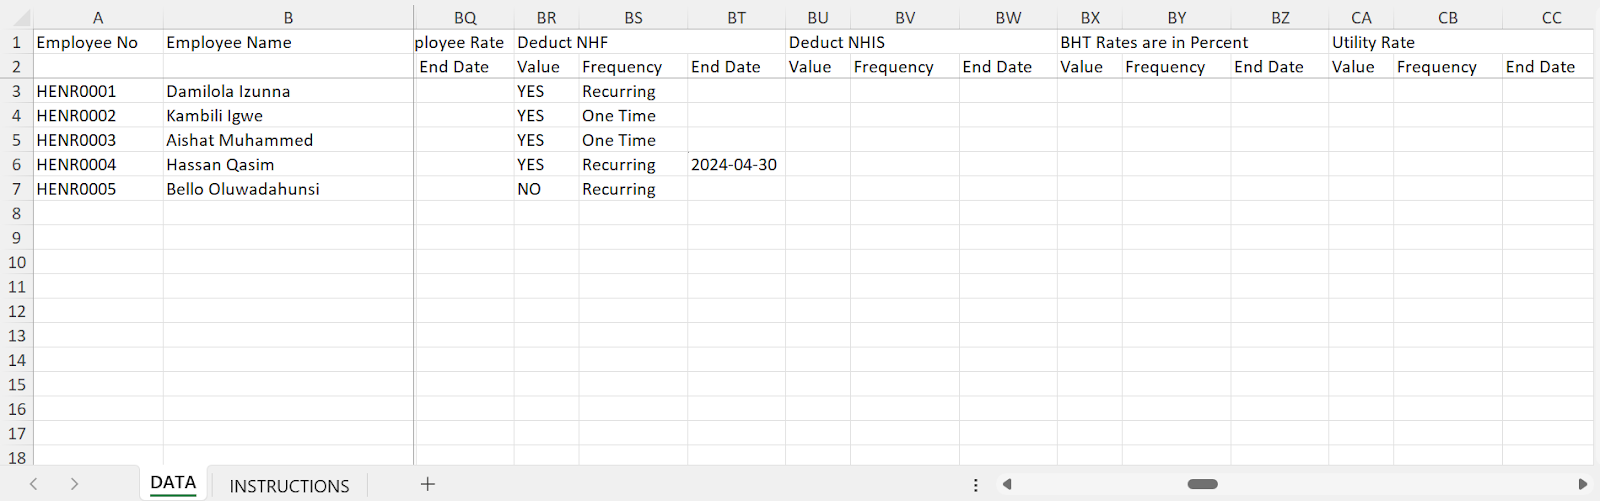Select column BT header
The height and width of the screenshot is (501, 1600).
[x=736, y=18]
